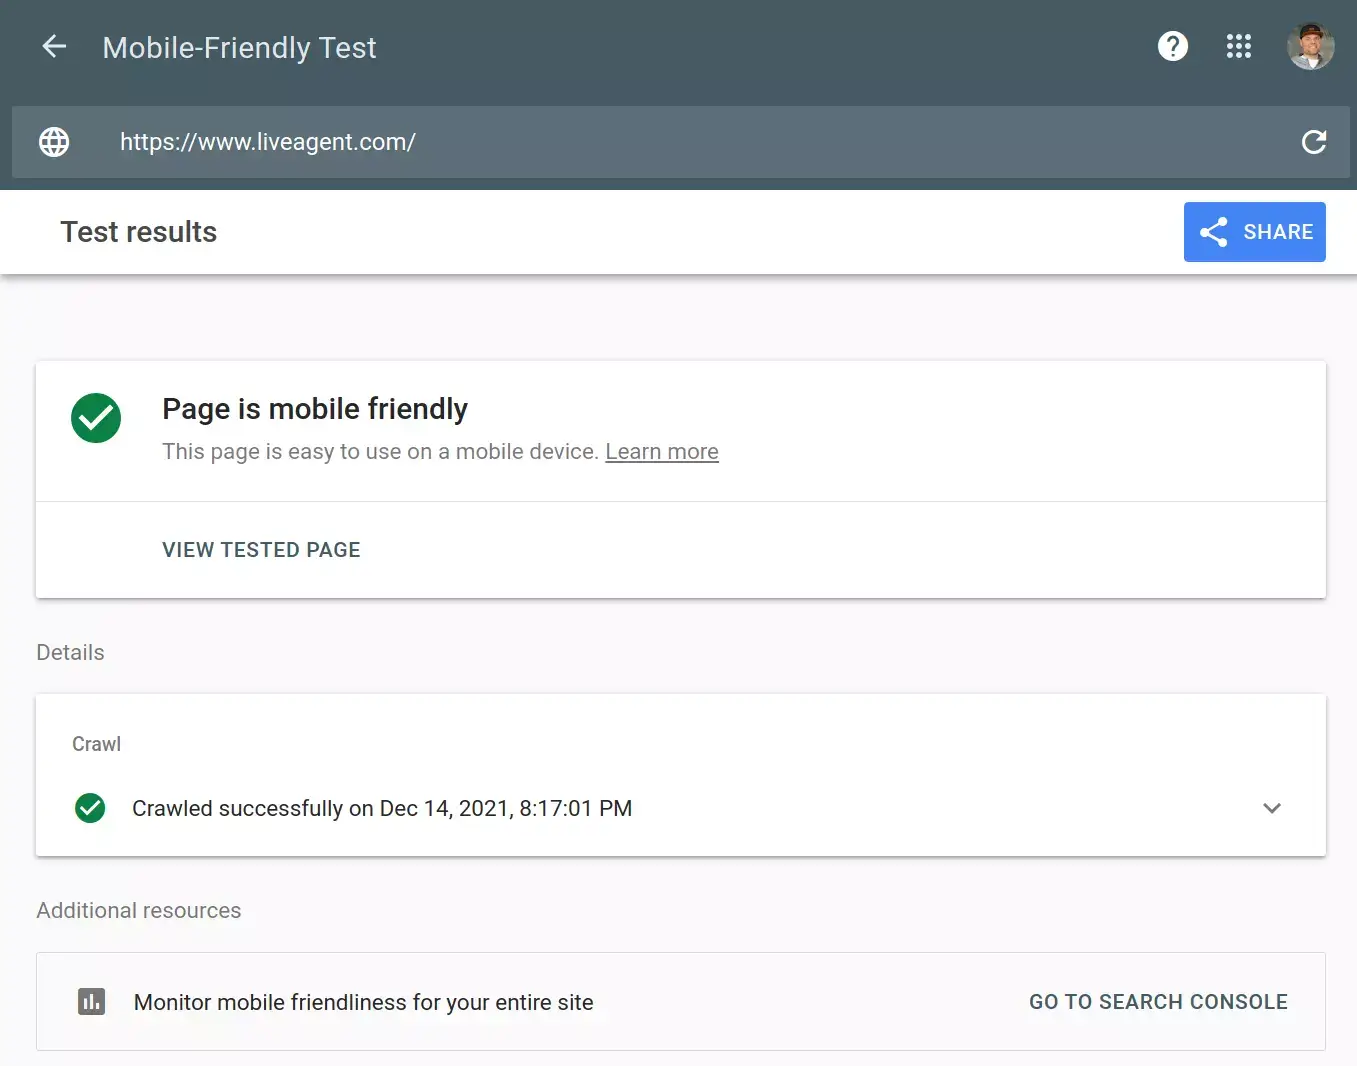This screenshot has height=1066, width=1357.
Task: Share the test results
Action: click(1254, 232)
